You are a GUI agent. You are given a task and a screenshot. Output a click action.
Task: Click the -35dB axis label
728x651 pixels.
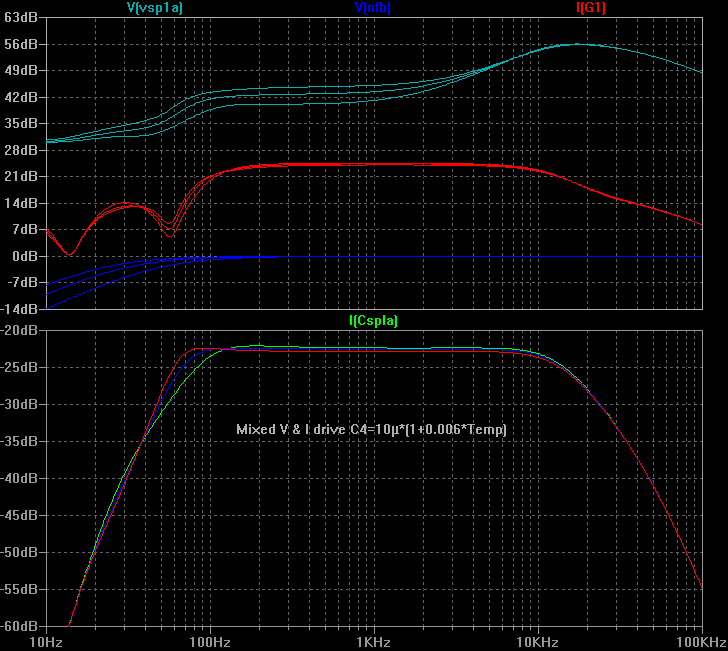pyautogui.click(x=19, y=441)
